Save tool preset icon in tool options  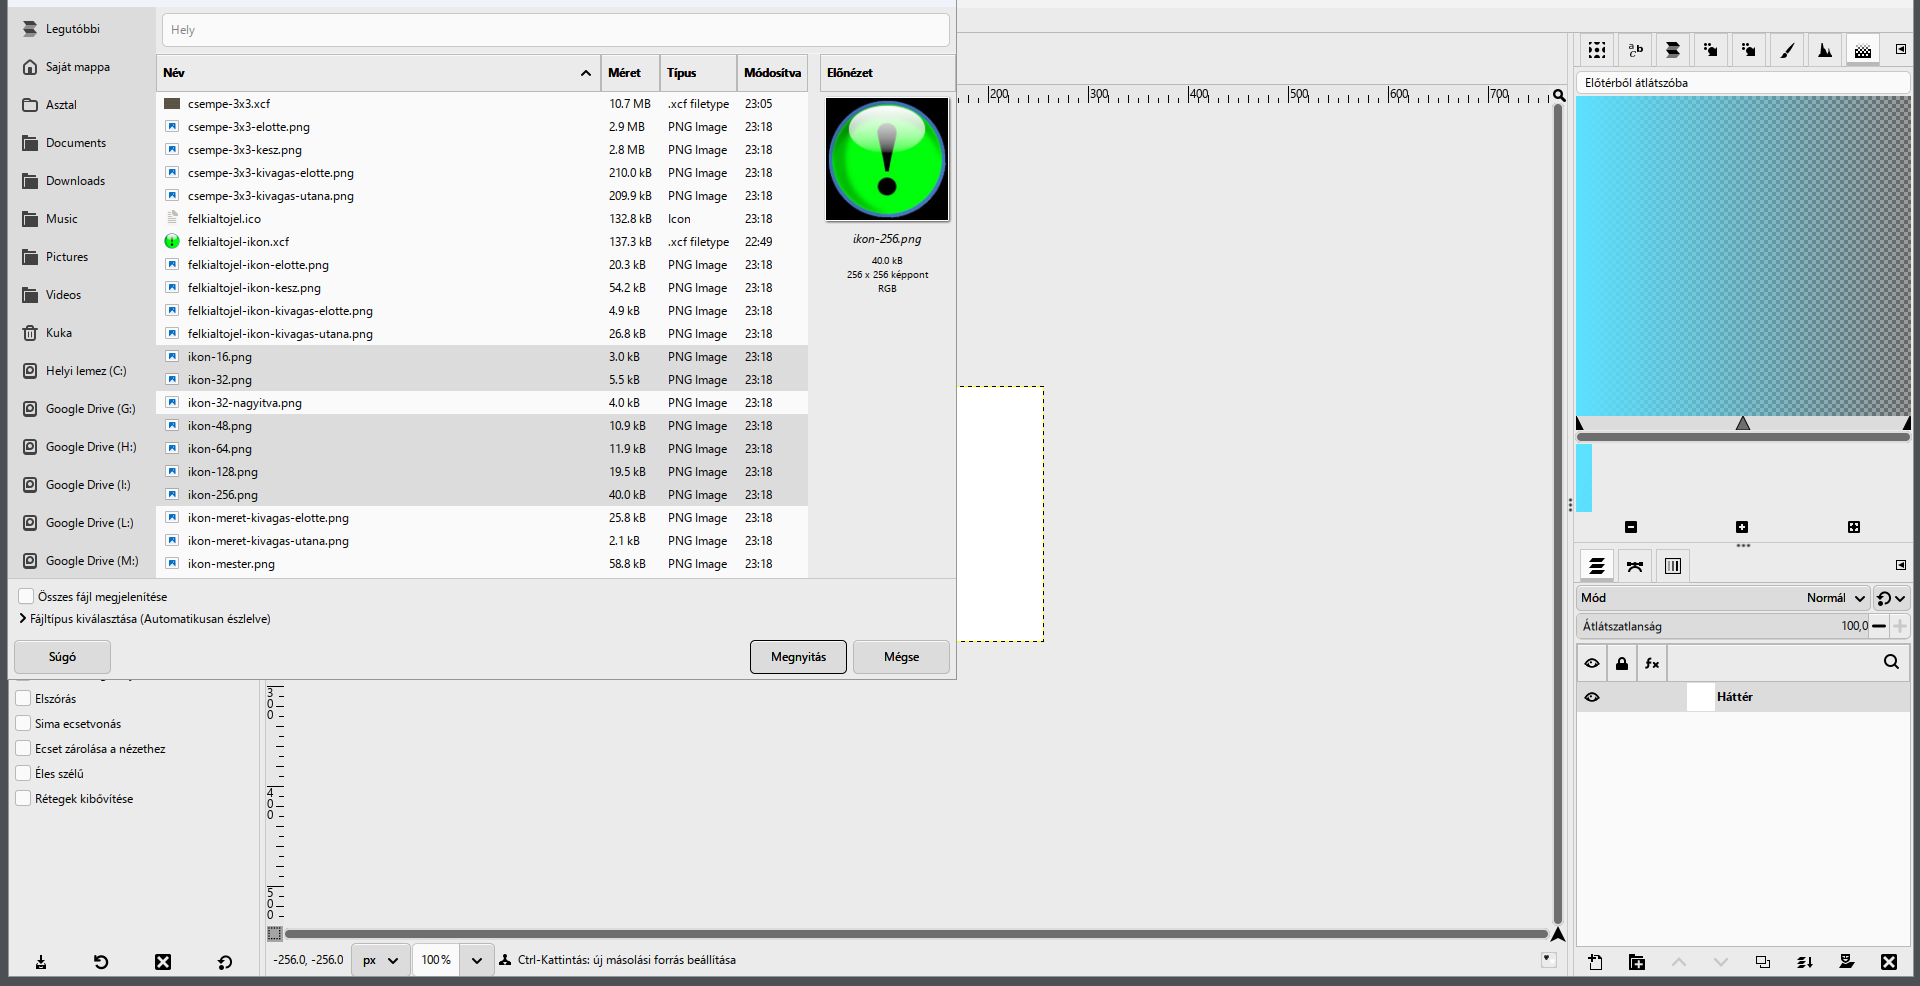[x=41, y=962]
